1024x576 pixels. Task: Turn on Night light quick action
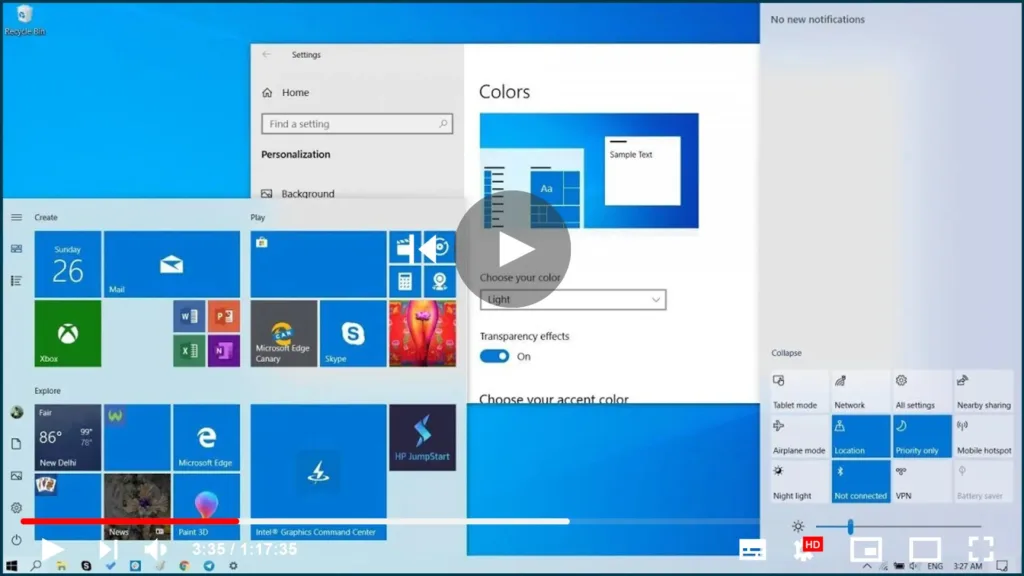click(x=799, y=481)
